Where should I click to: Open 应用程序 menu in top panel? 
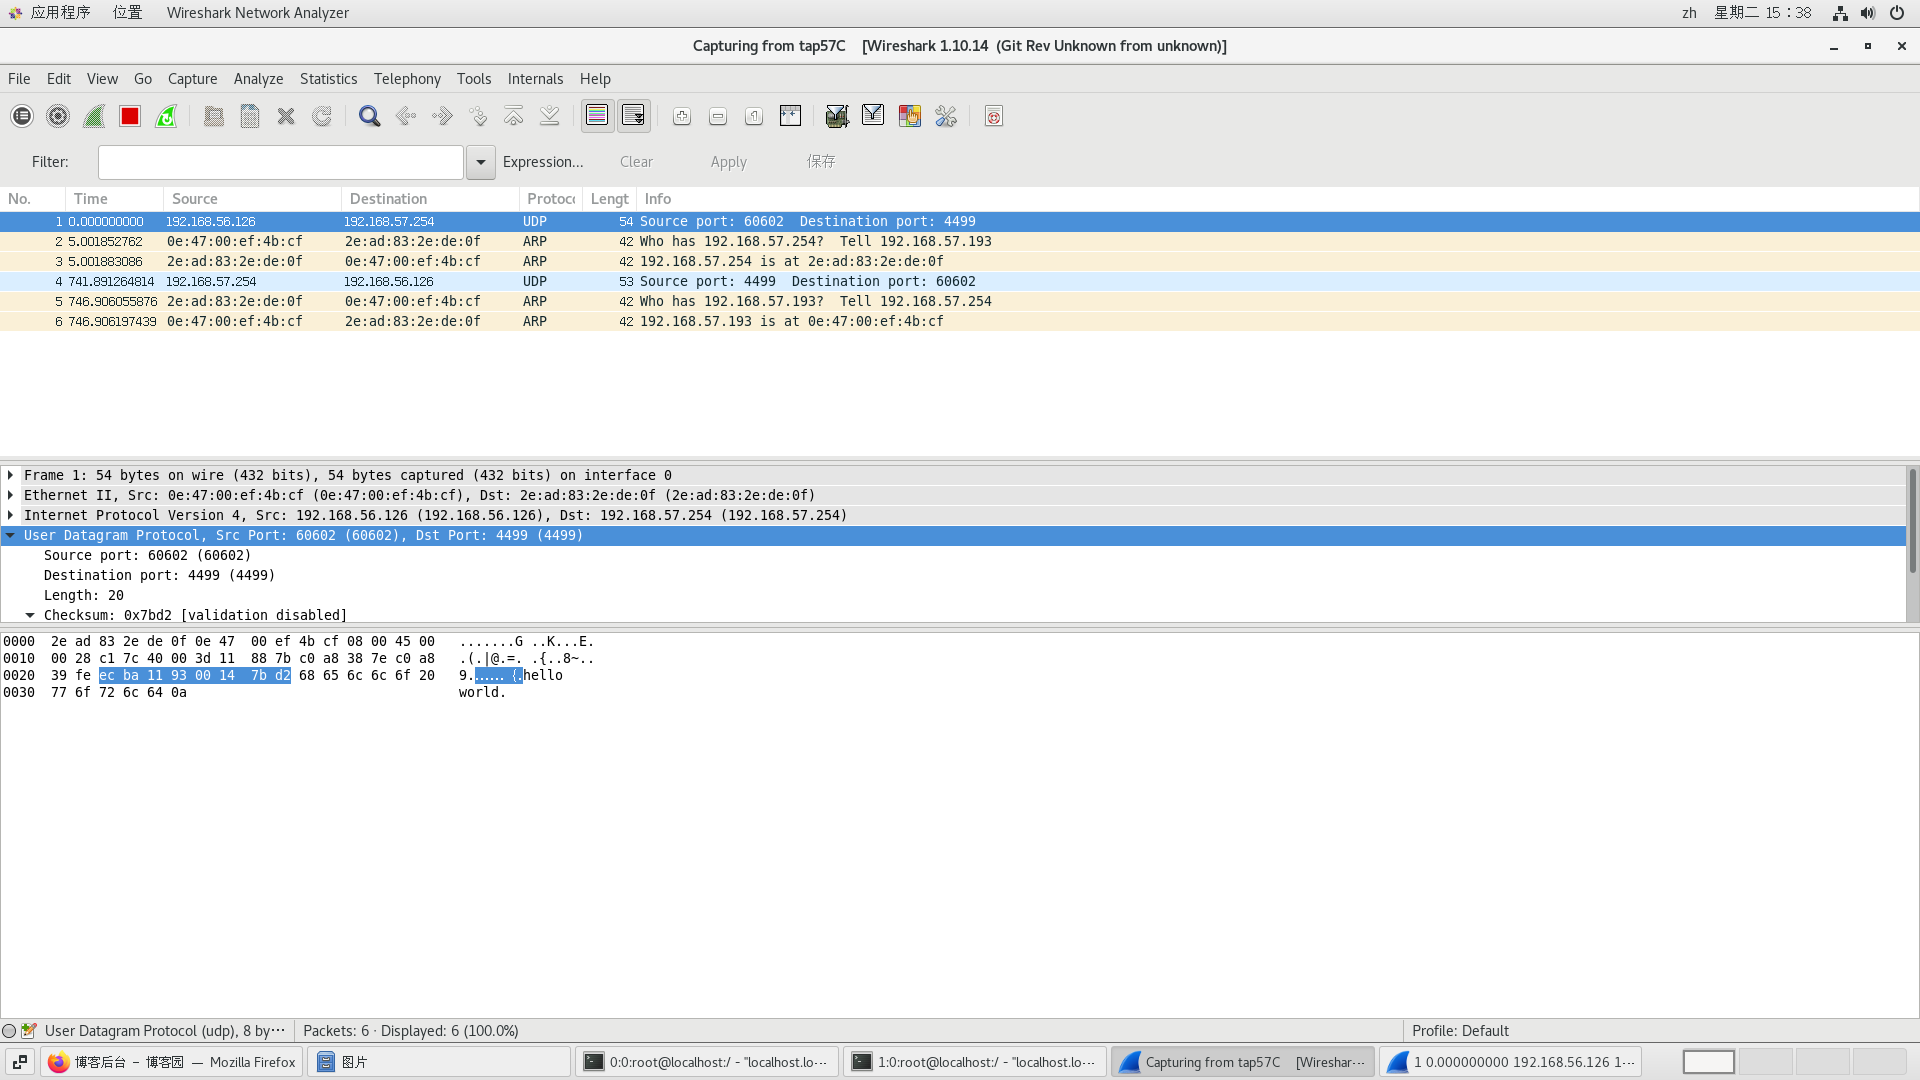[50, 13]
